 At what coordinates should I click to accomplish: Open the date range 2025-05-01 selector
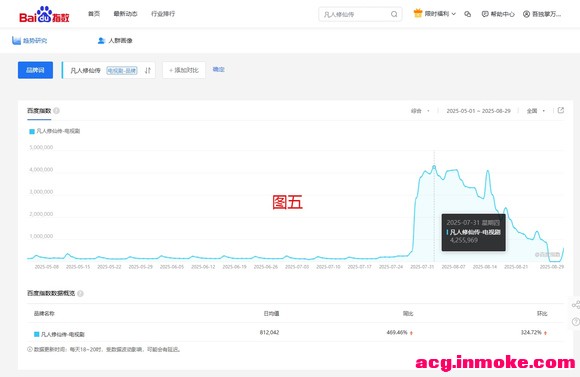478,111
